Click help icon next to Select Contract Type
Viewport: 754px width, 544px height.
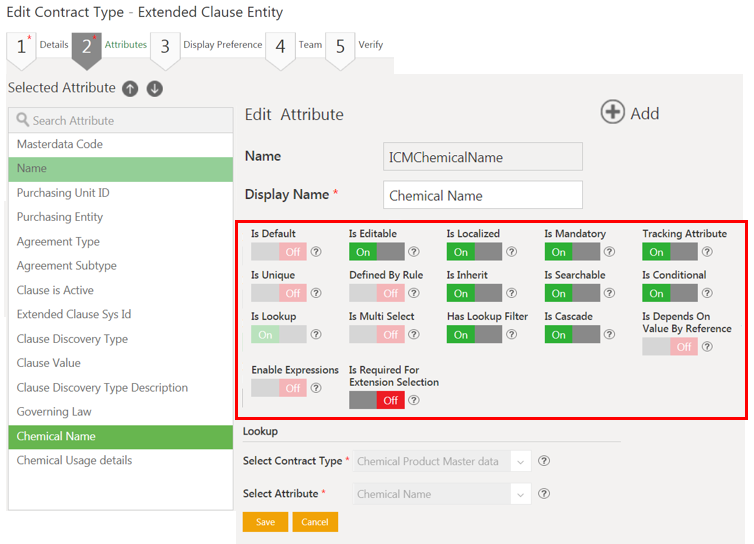click(x=544, y=461)
